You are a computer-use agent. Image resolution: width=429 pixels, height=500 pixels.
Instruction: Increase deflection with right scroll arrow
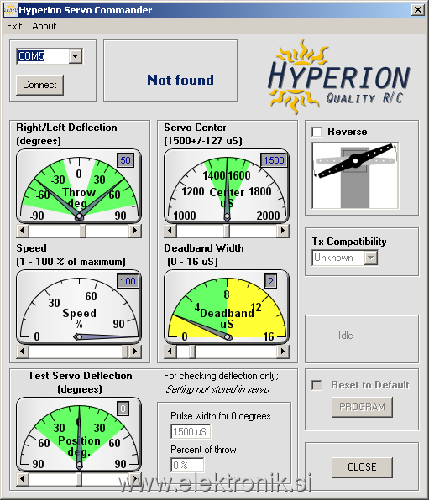[x=135, y=230]
